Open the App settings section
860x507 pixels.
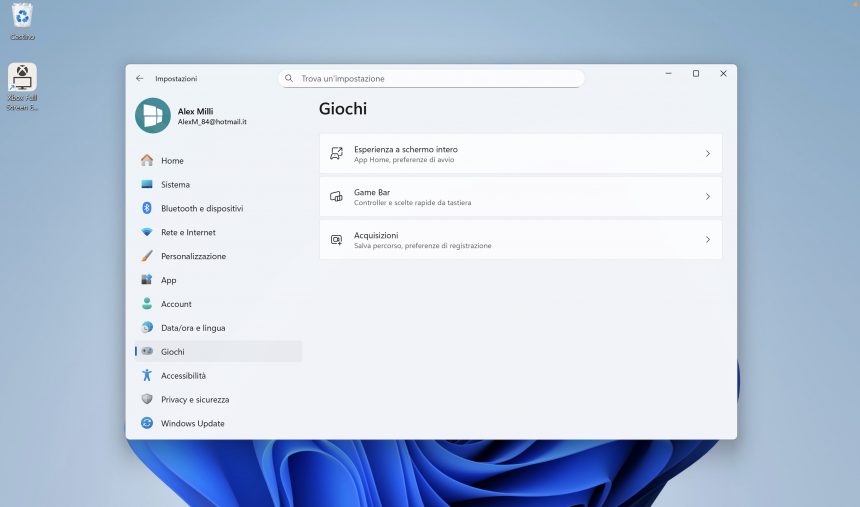click(168, 281)
